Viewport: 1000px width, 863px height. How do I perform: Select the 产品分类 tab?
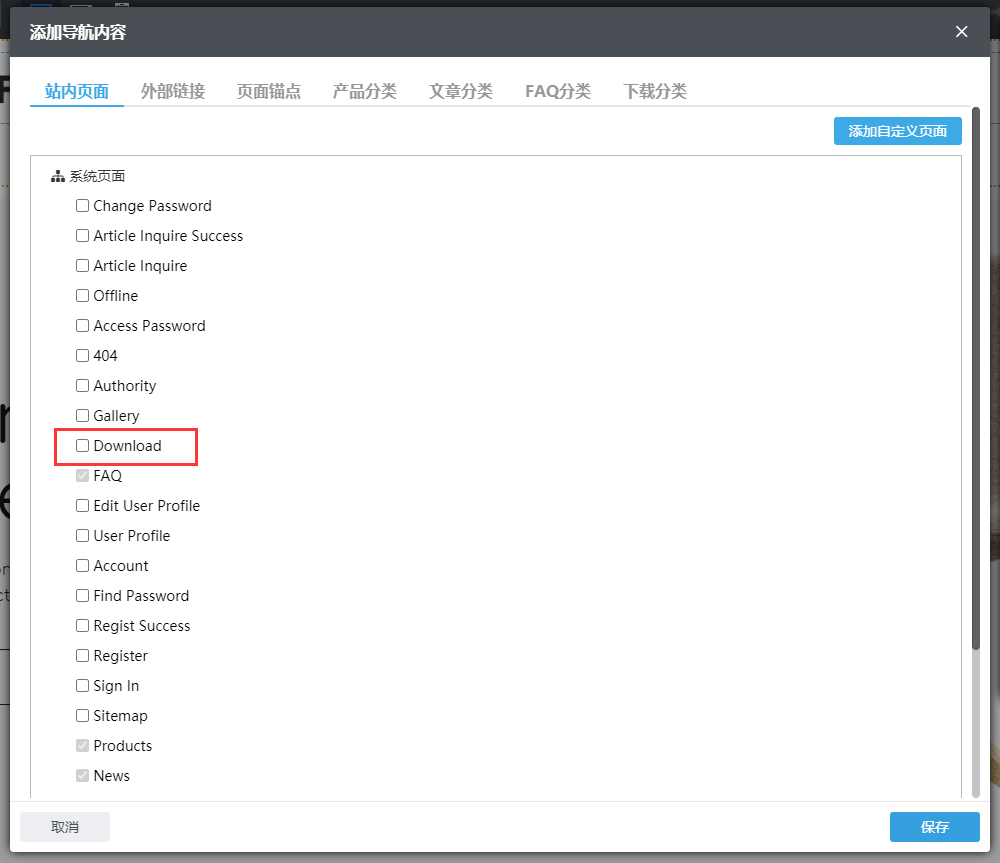[x=364, y=91]
